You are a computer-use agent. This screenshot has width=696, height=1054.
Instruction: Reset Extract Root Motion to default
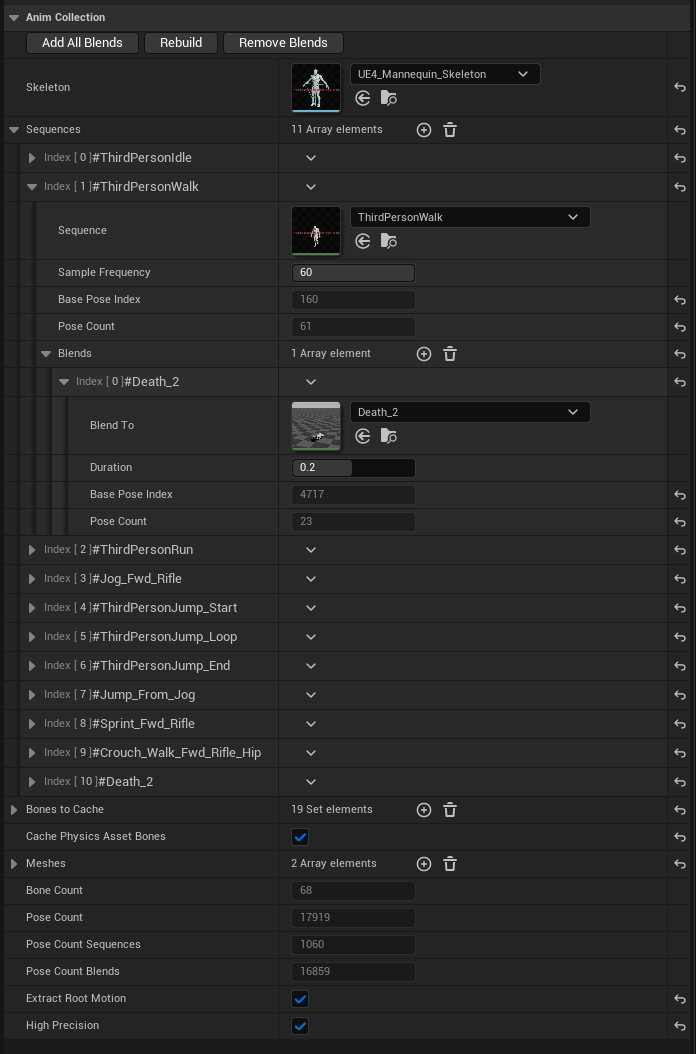click(x=679, y=998)
